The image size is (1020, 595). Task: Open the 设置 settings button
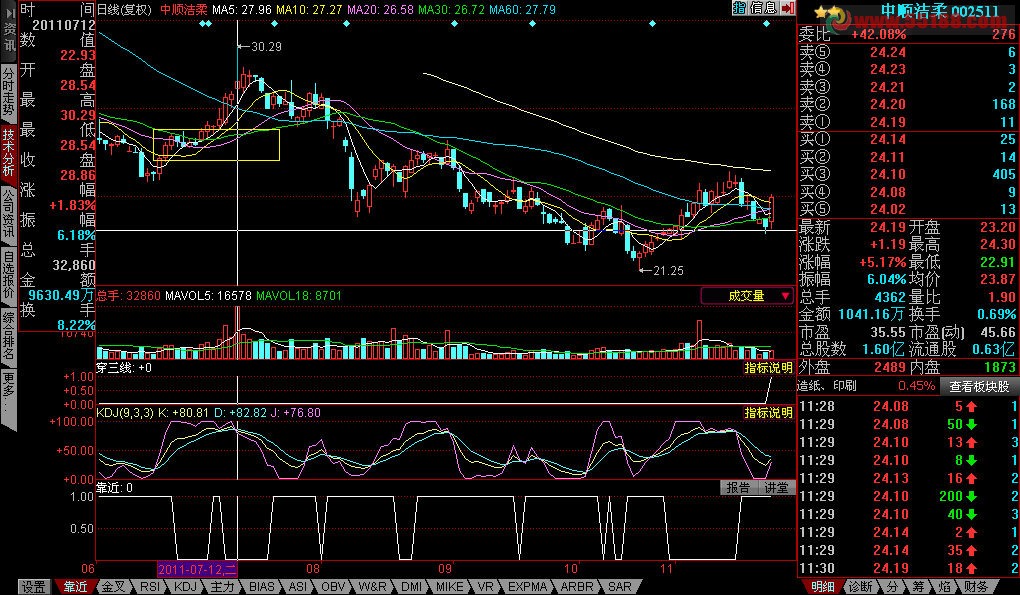(x=34, y=587)
